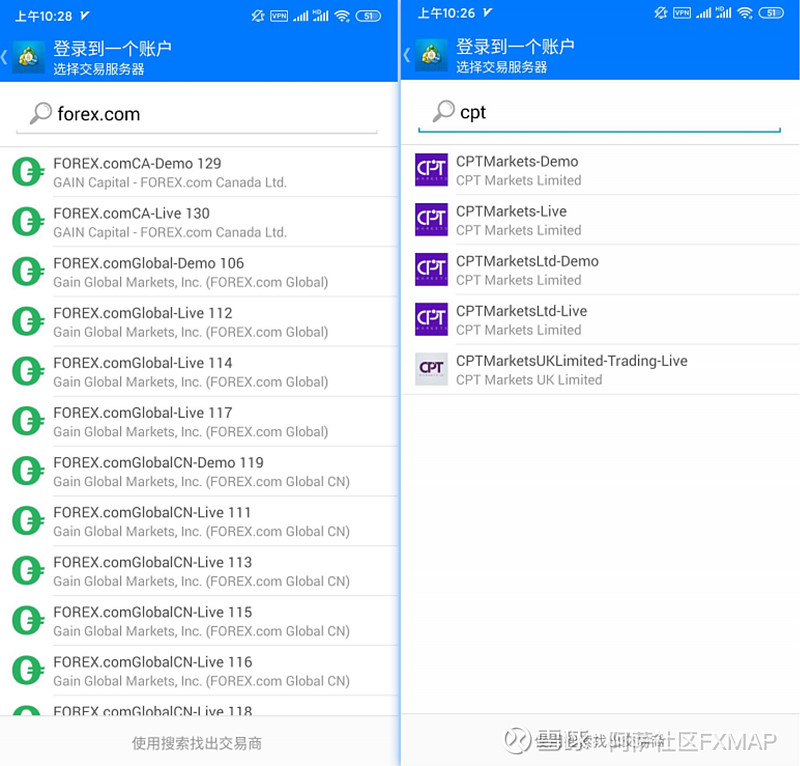Tap green logo of FOREX.comGlobalCN-Demo 119
Screen dimensions: 800x766
28,471
